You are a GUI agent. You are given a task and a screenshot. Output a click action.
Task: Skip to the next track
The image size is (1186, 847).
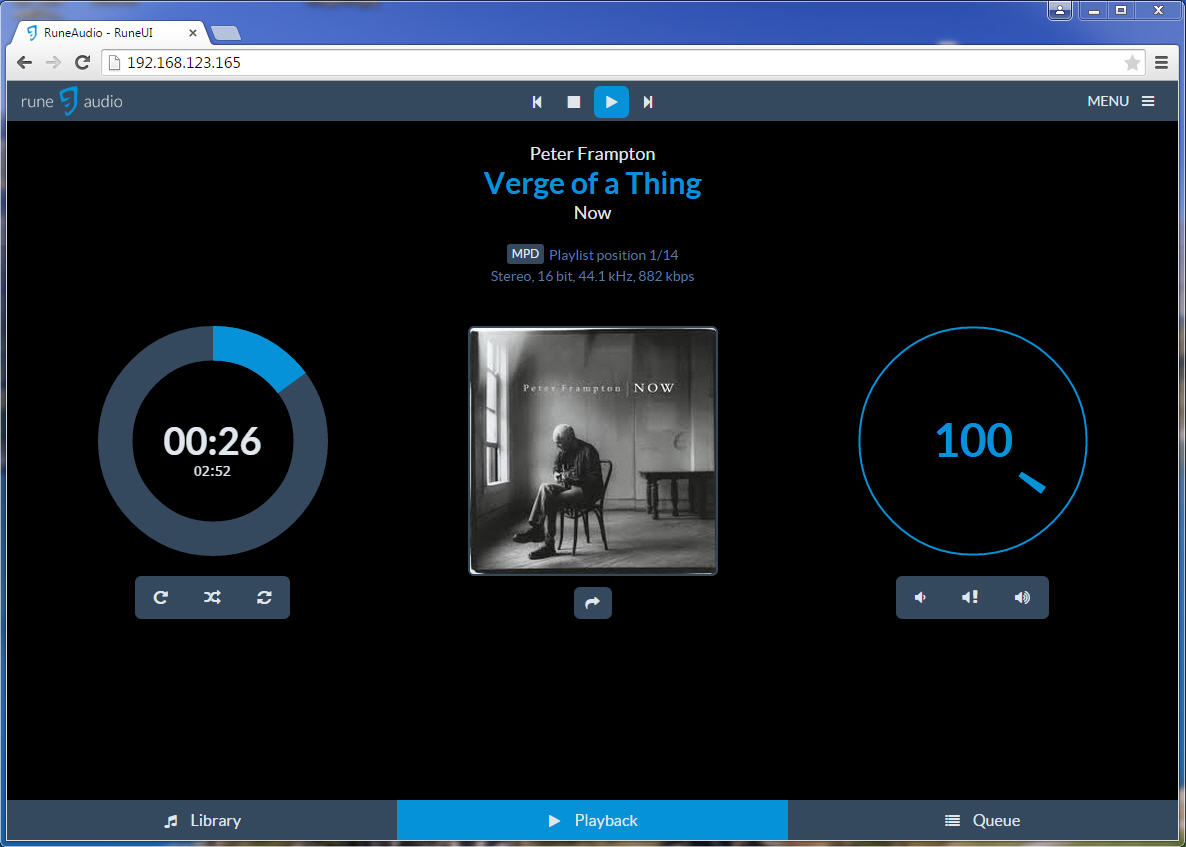[648, 101]
